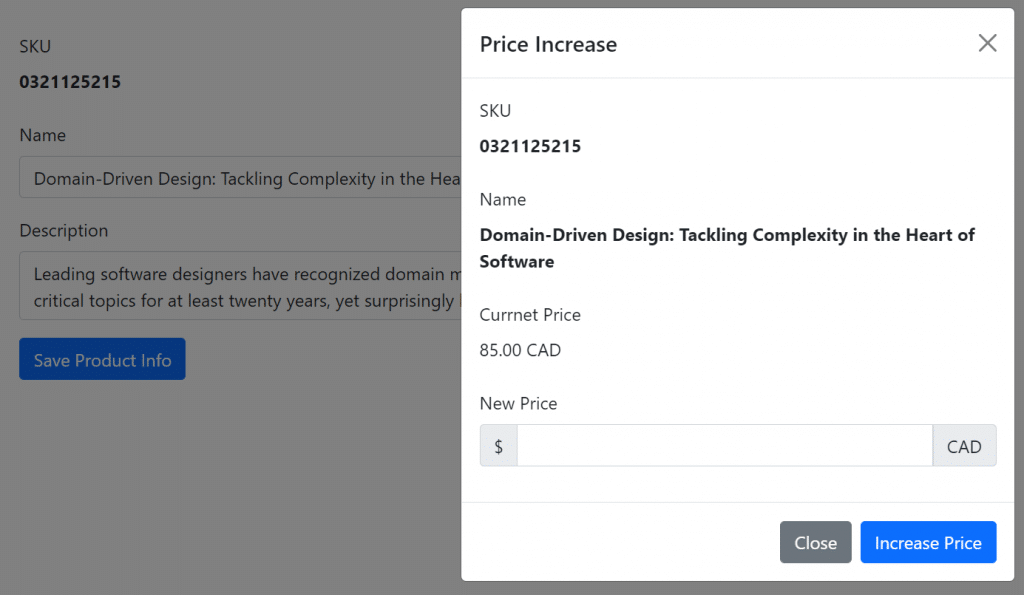Image resolution: width=1024 pixels, height=595 pixels.
Task: Click the bold product name in the dialog
Action: pyautogui.click(x=727, y=248)
